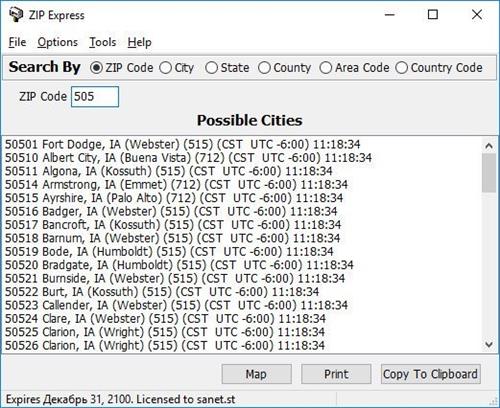Choose State as search criterion

(212, 68)
